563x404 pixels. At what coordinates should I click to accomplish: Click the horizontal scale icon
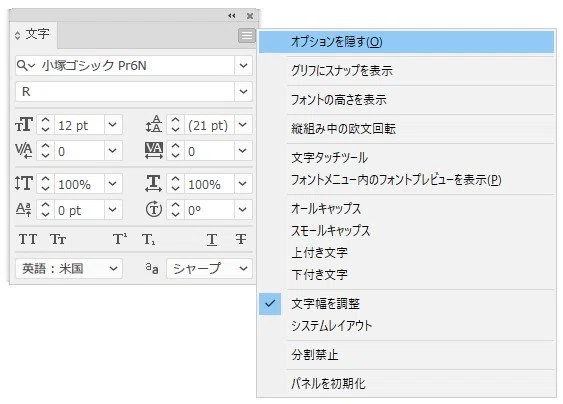(x=153, y=184)
